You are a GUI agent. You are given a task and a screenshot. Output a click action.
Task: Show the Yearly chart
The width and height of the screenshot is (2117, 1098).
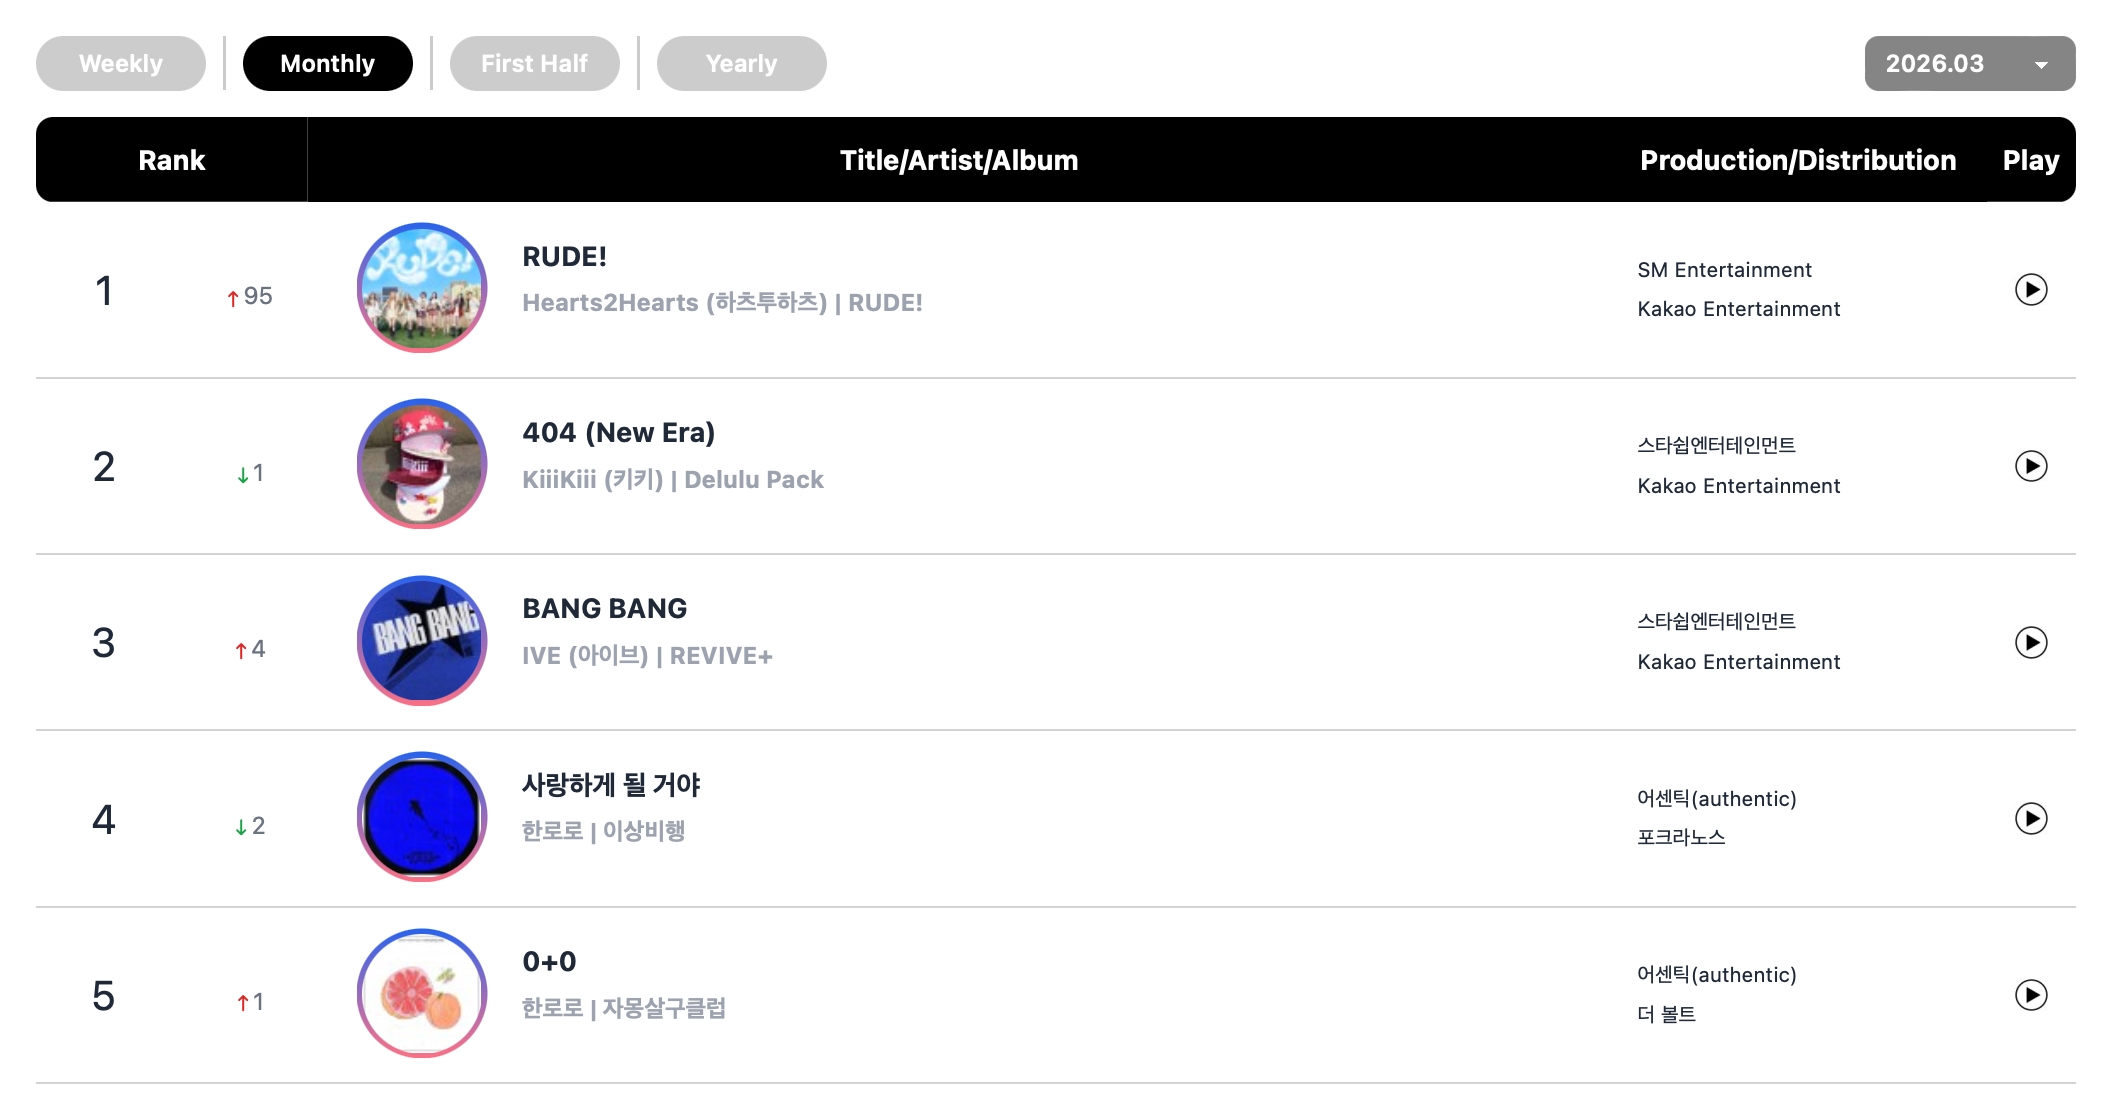[x=741, y=64]
